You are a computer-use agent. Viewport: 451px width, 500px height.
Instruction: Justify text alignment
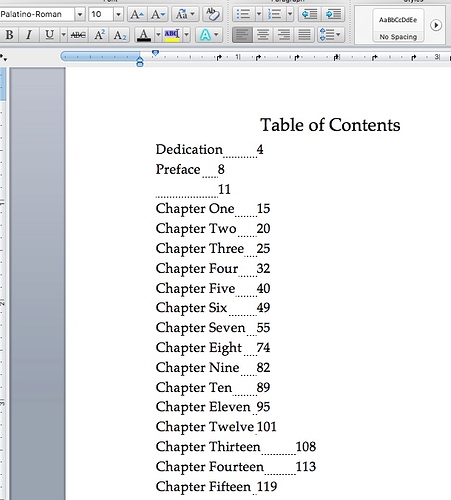coord(304,35)
